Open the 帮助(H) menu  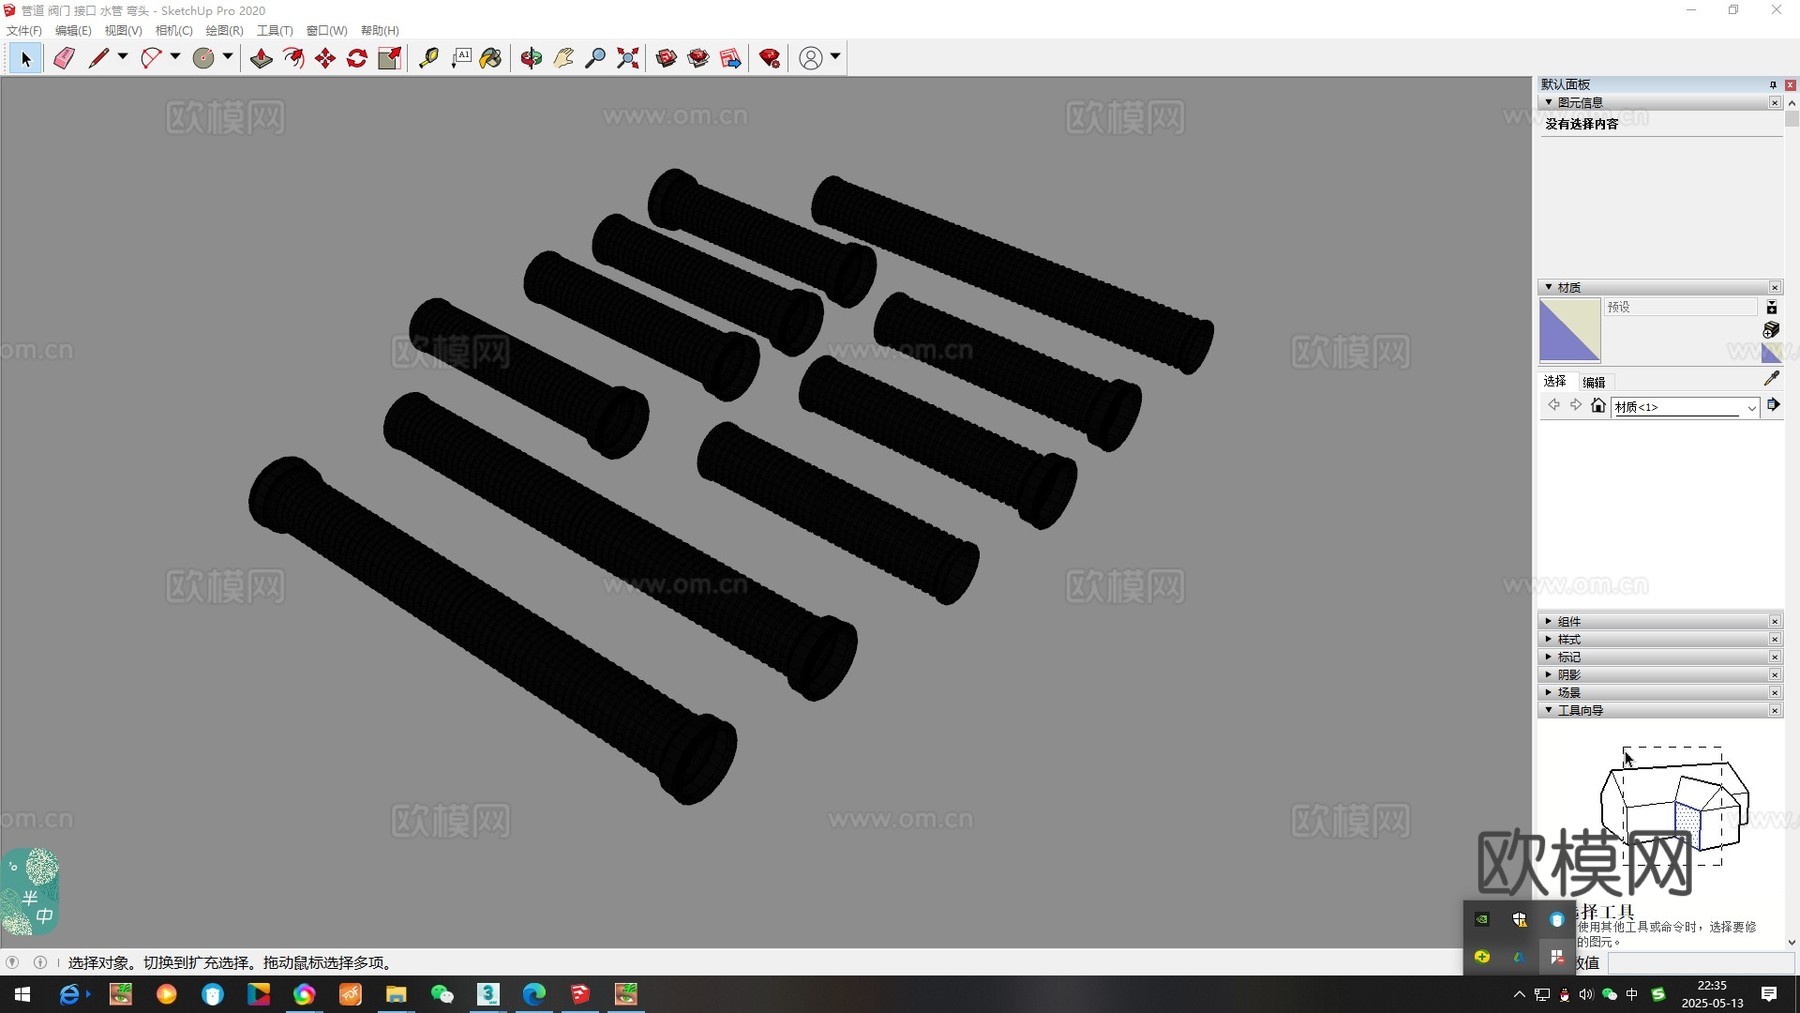380,31
